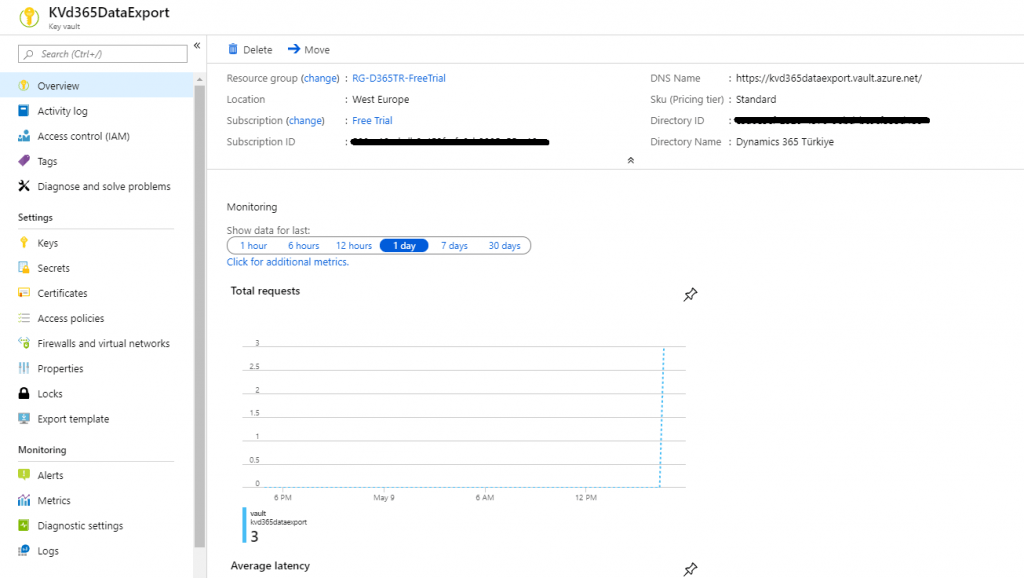
Task: Switch time range to 7 days
Action: point(455,246)
